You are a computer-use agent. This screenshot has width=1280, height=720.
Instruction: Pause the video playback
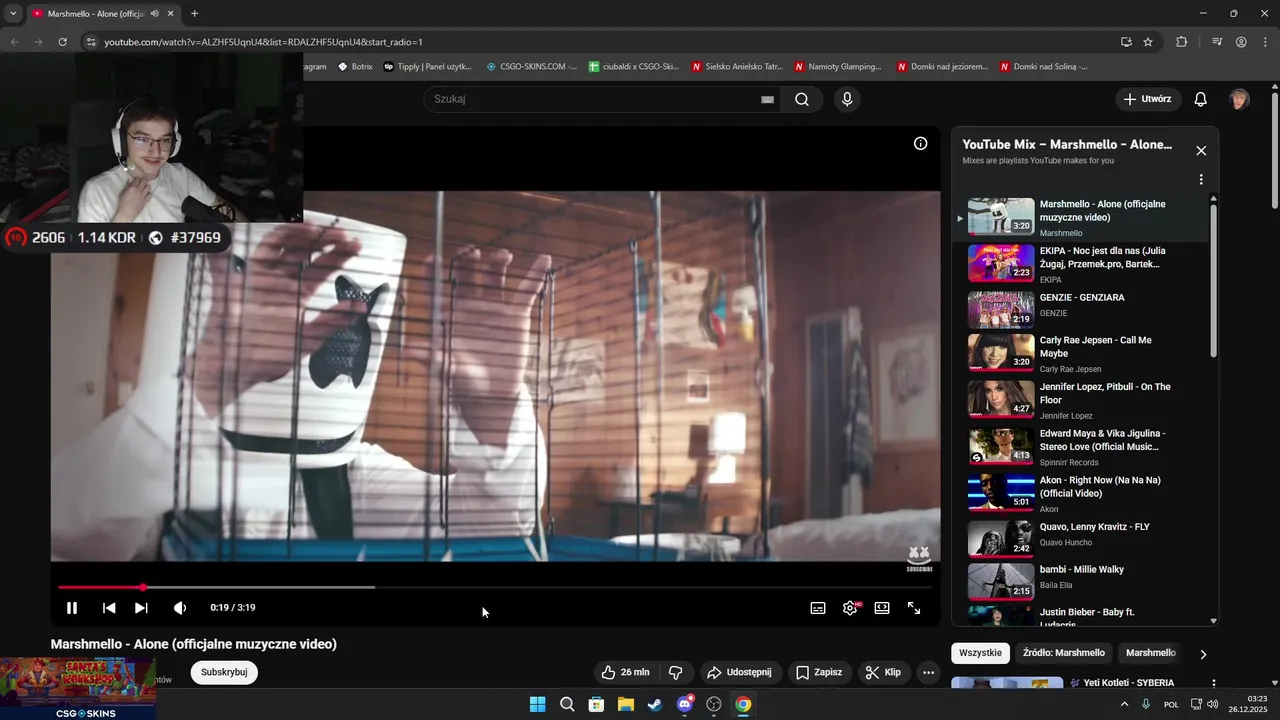click(x=72, y=608)
